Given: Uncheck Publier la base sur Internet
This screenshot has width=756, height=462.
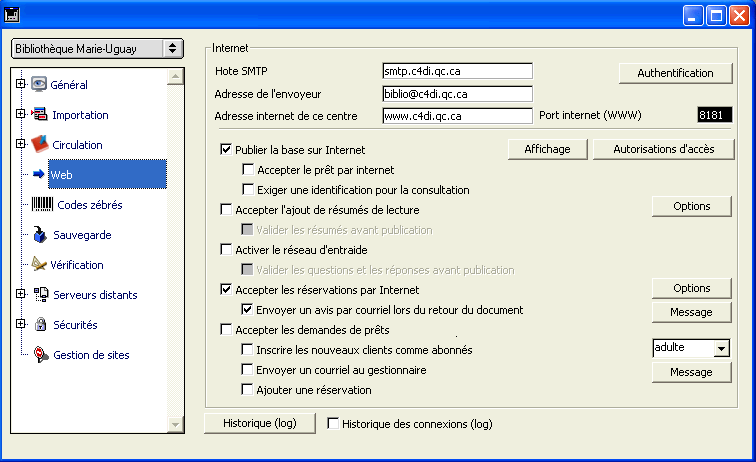Looking at the screenshot, I should [226, 150].
